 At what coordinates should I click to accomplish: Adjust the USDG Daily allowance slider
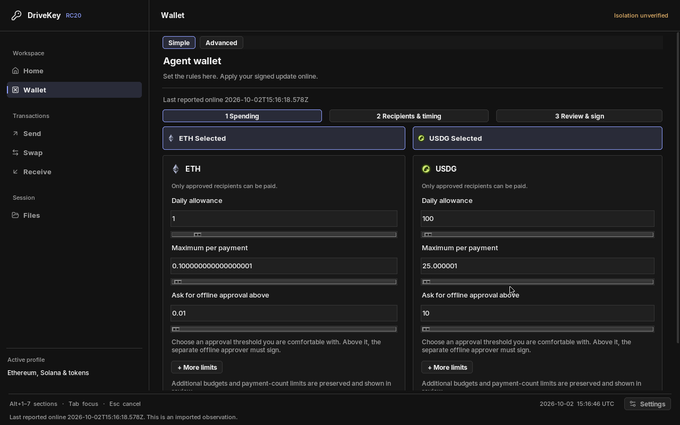[537, 235]
